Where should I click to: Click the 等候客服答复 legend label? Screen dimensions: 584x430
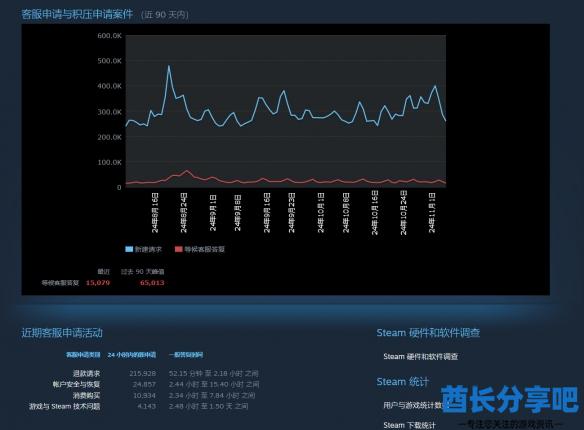pos(204,249)
